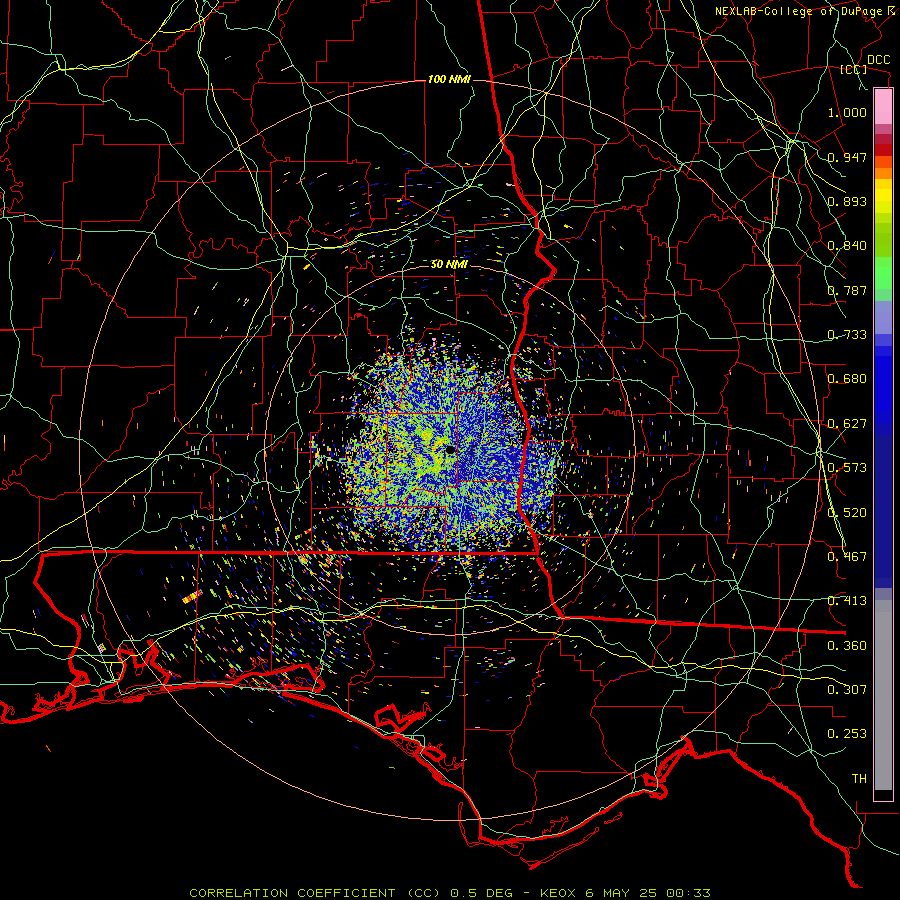Select the 0.520 scale value
The height and width of the screenshot is (900, 900).
[x=847, y=513]
